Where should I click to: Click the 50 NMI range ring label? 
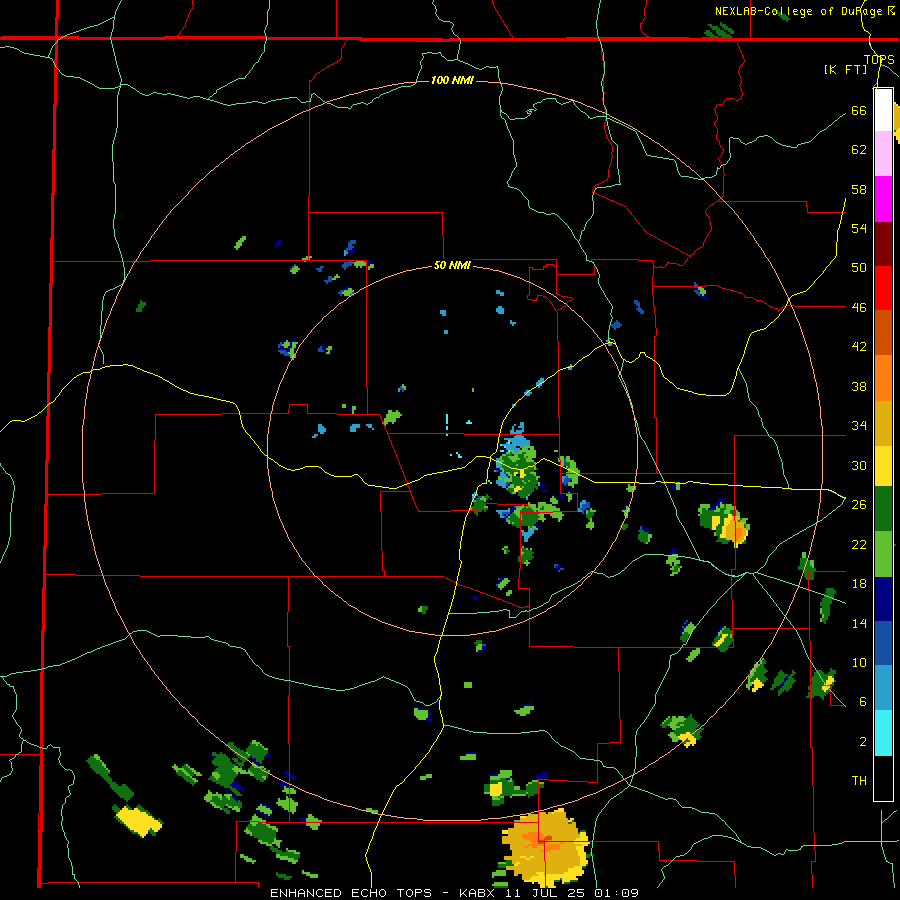(452, 265)
